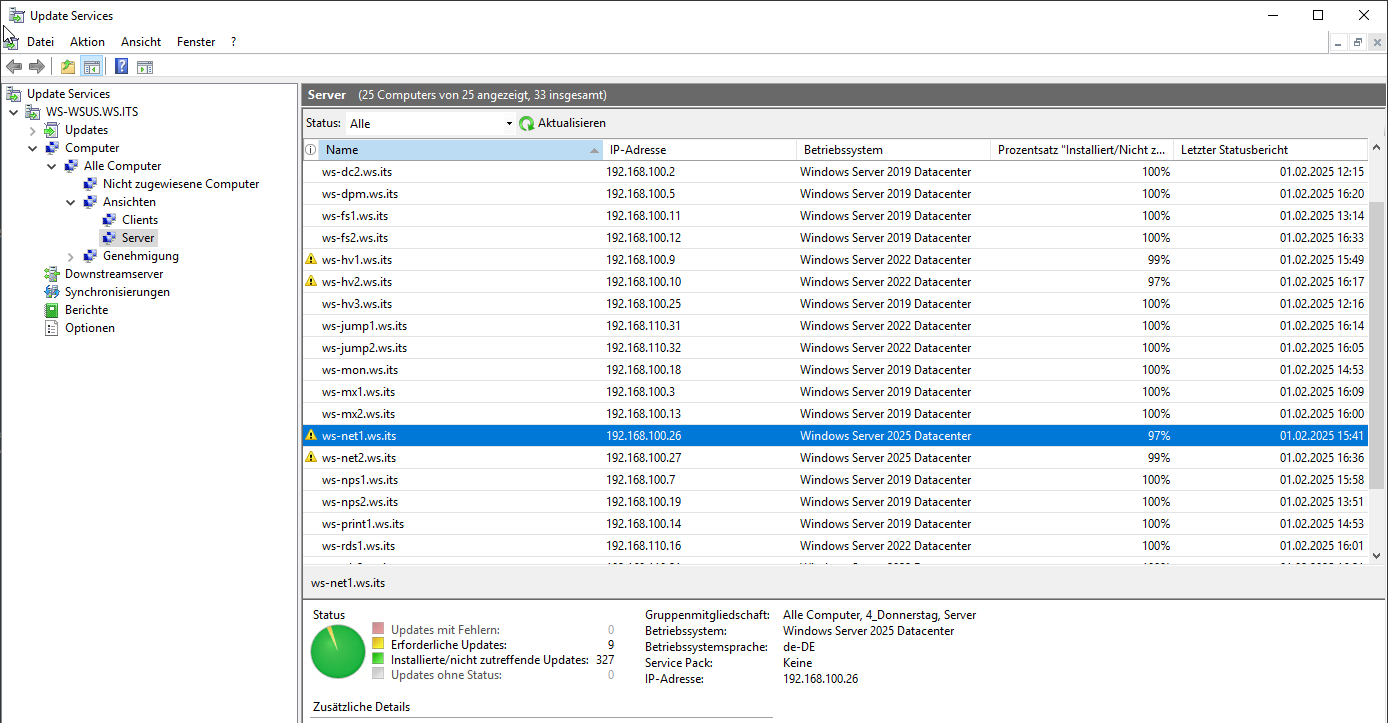
Task: Open the ? help menu
Action: pyautogui.click(x=233, y=42)
